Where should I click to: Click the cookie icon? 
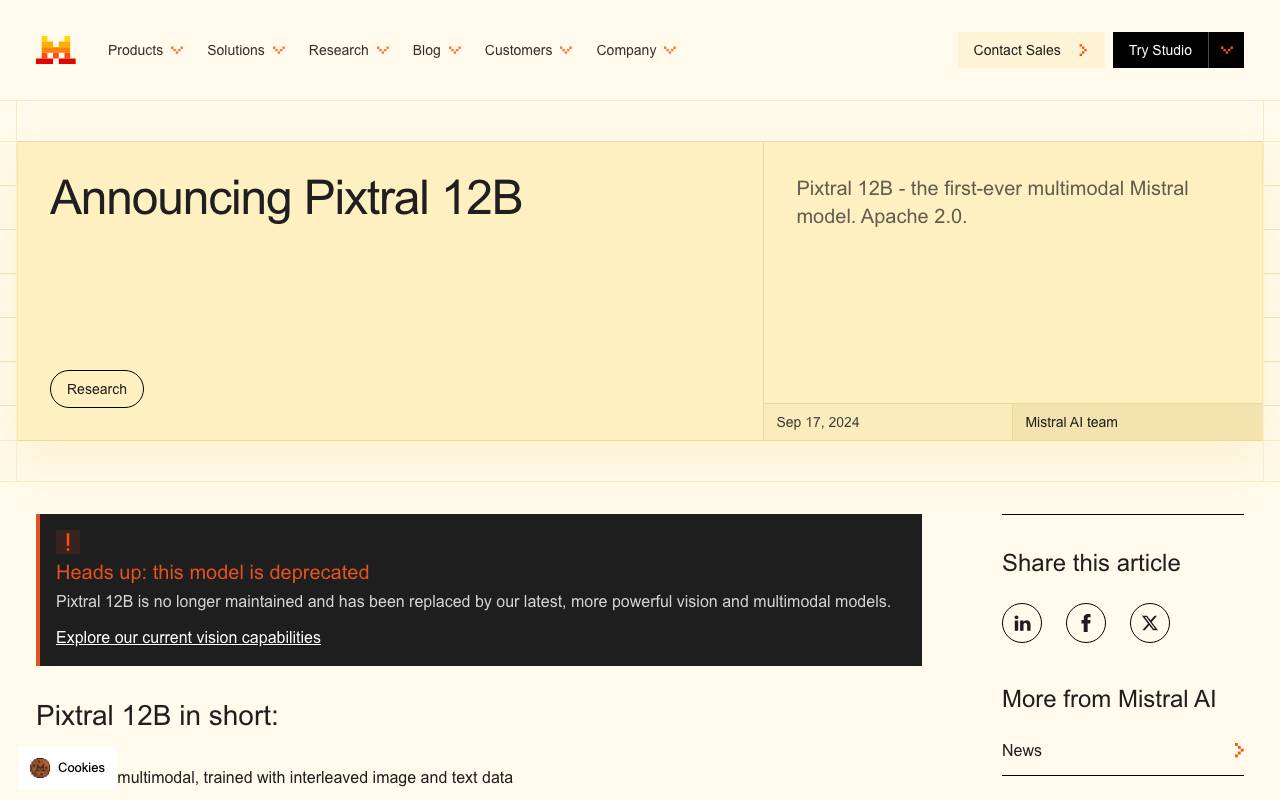click(x=40, y=768)
